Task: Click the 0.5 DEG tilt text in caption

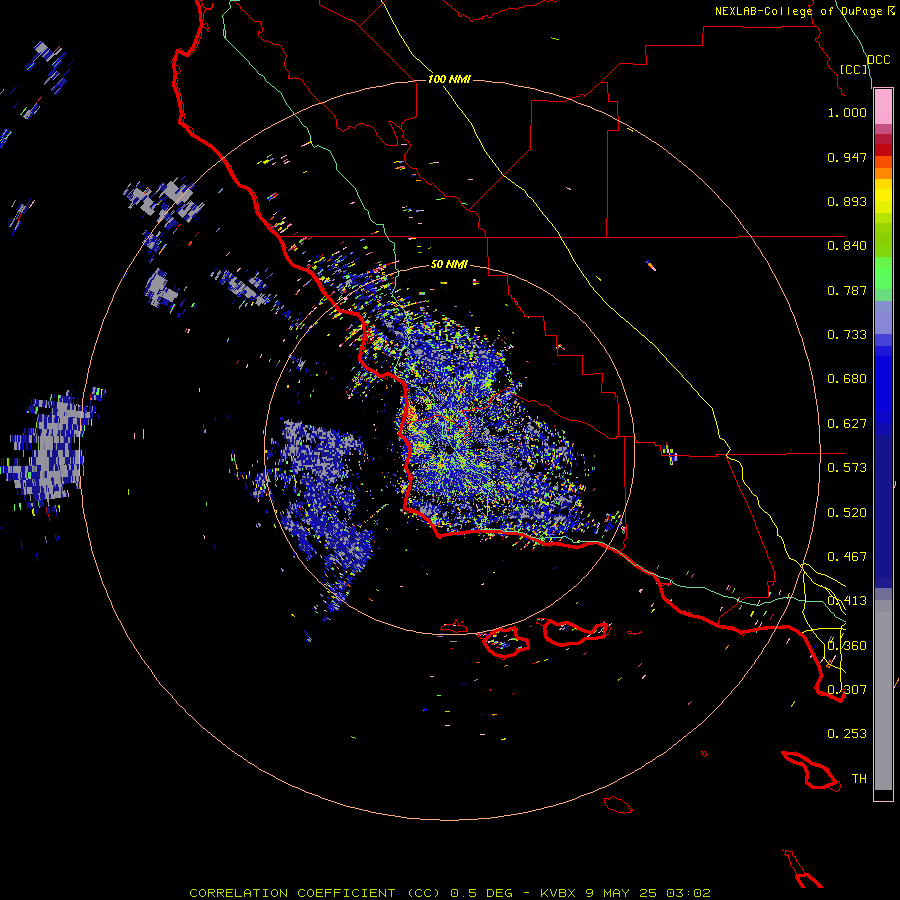Action: tap(480, 893)
